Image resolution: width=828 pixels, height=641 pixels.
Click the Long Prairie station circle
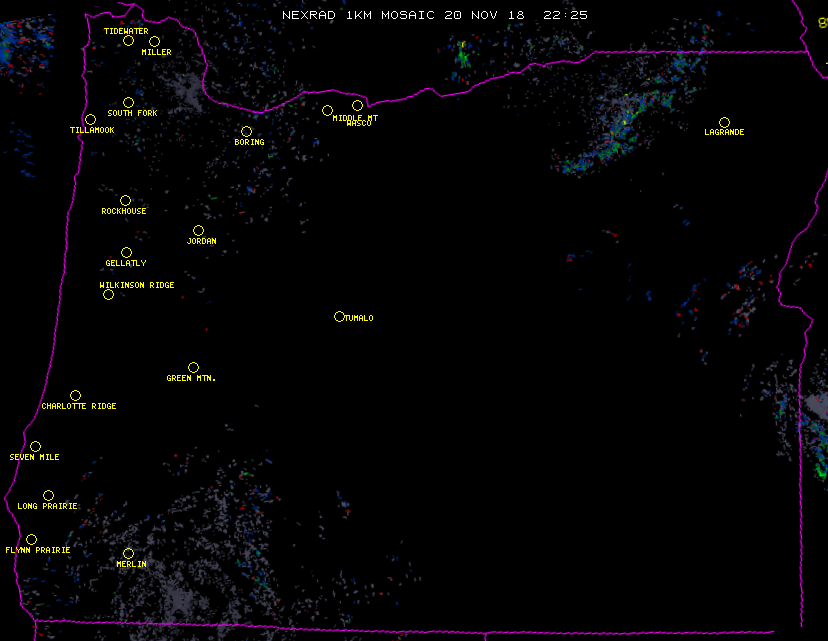pos(48,496)
